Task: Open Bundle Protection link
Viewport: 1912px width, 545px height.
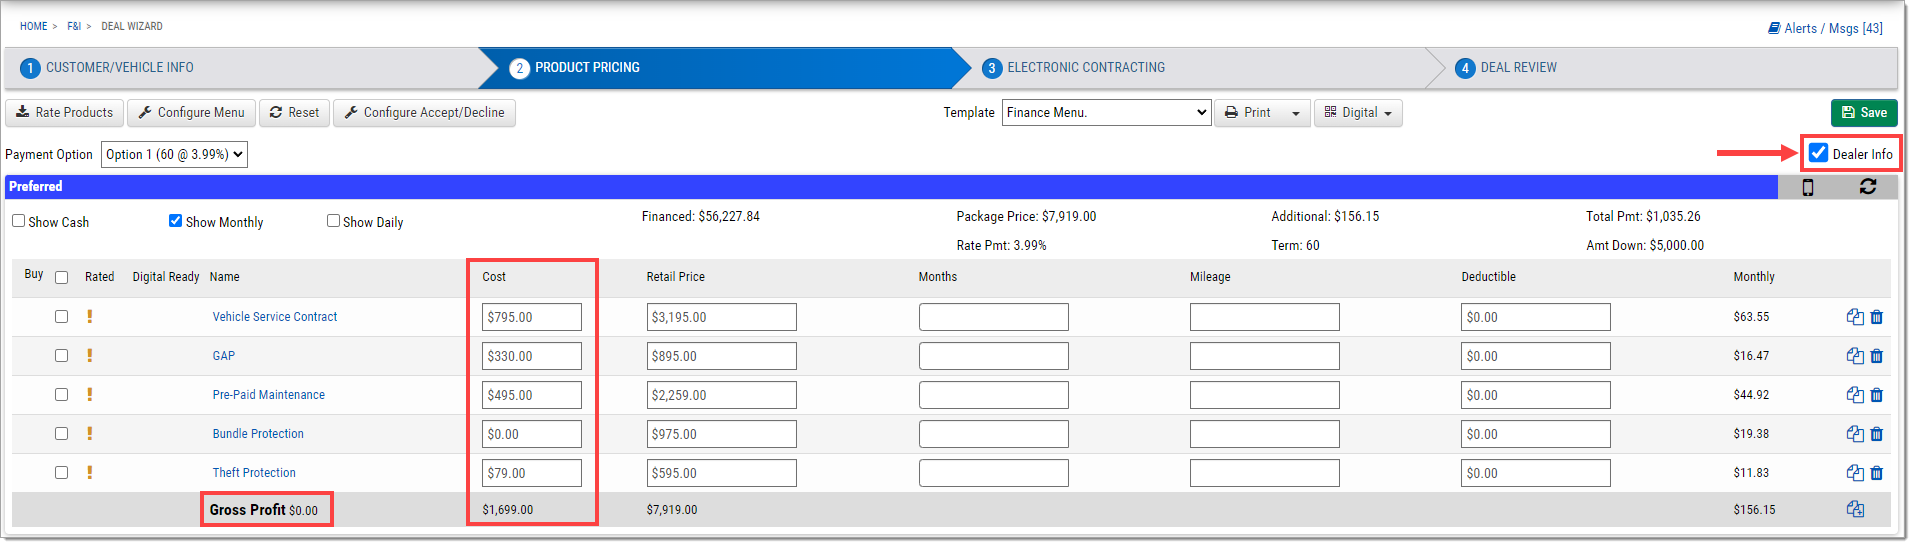Action: point(258,434)
